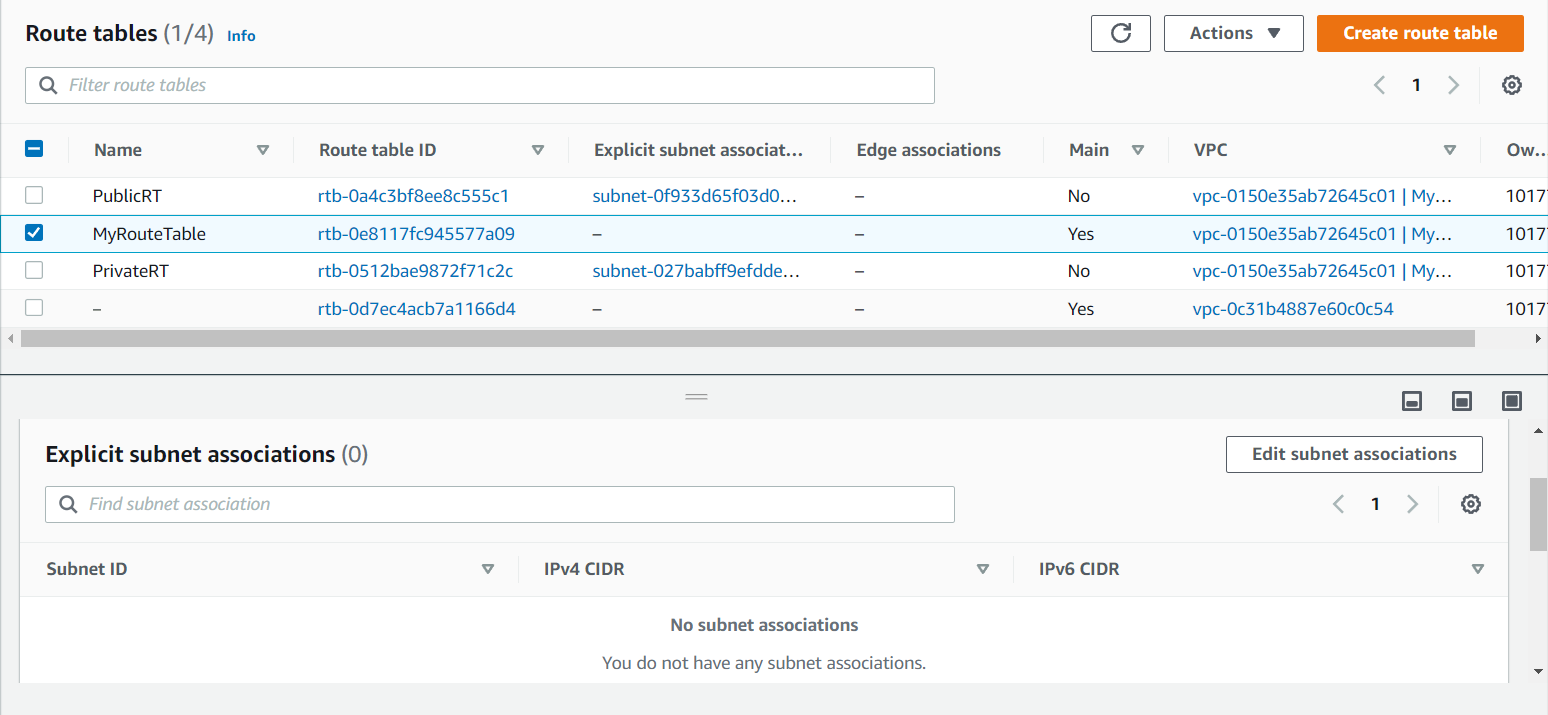Click the panel split handle
Screen dimensions: 1548x715
tap(696, 397)
